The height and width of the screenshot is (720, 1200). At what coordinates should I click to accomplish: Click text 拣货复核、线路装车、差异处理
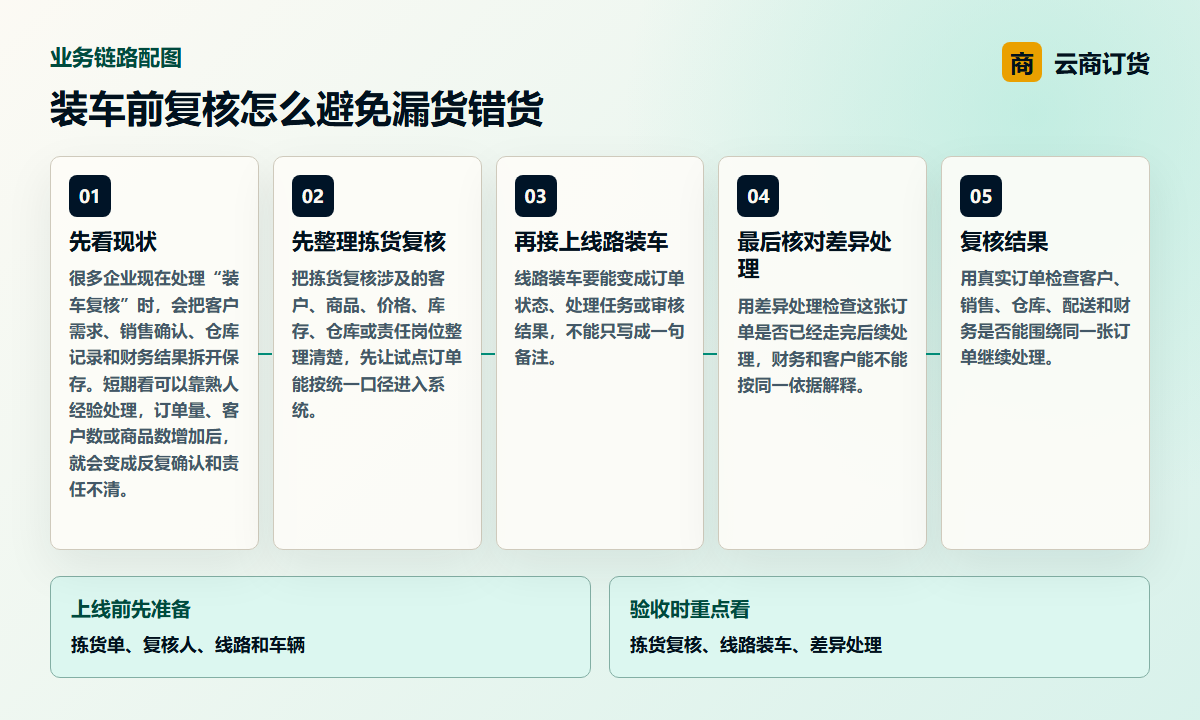756,645
